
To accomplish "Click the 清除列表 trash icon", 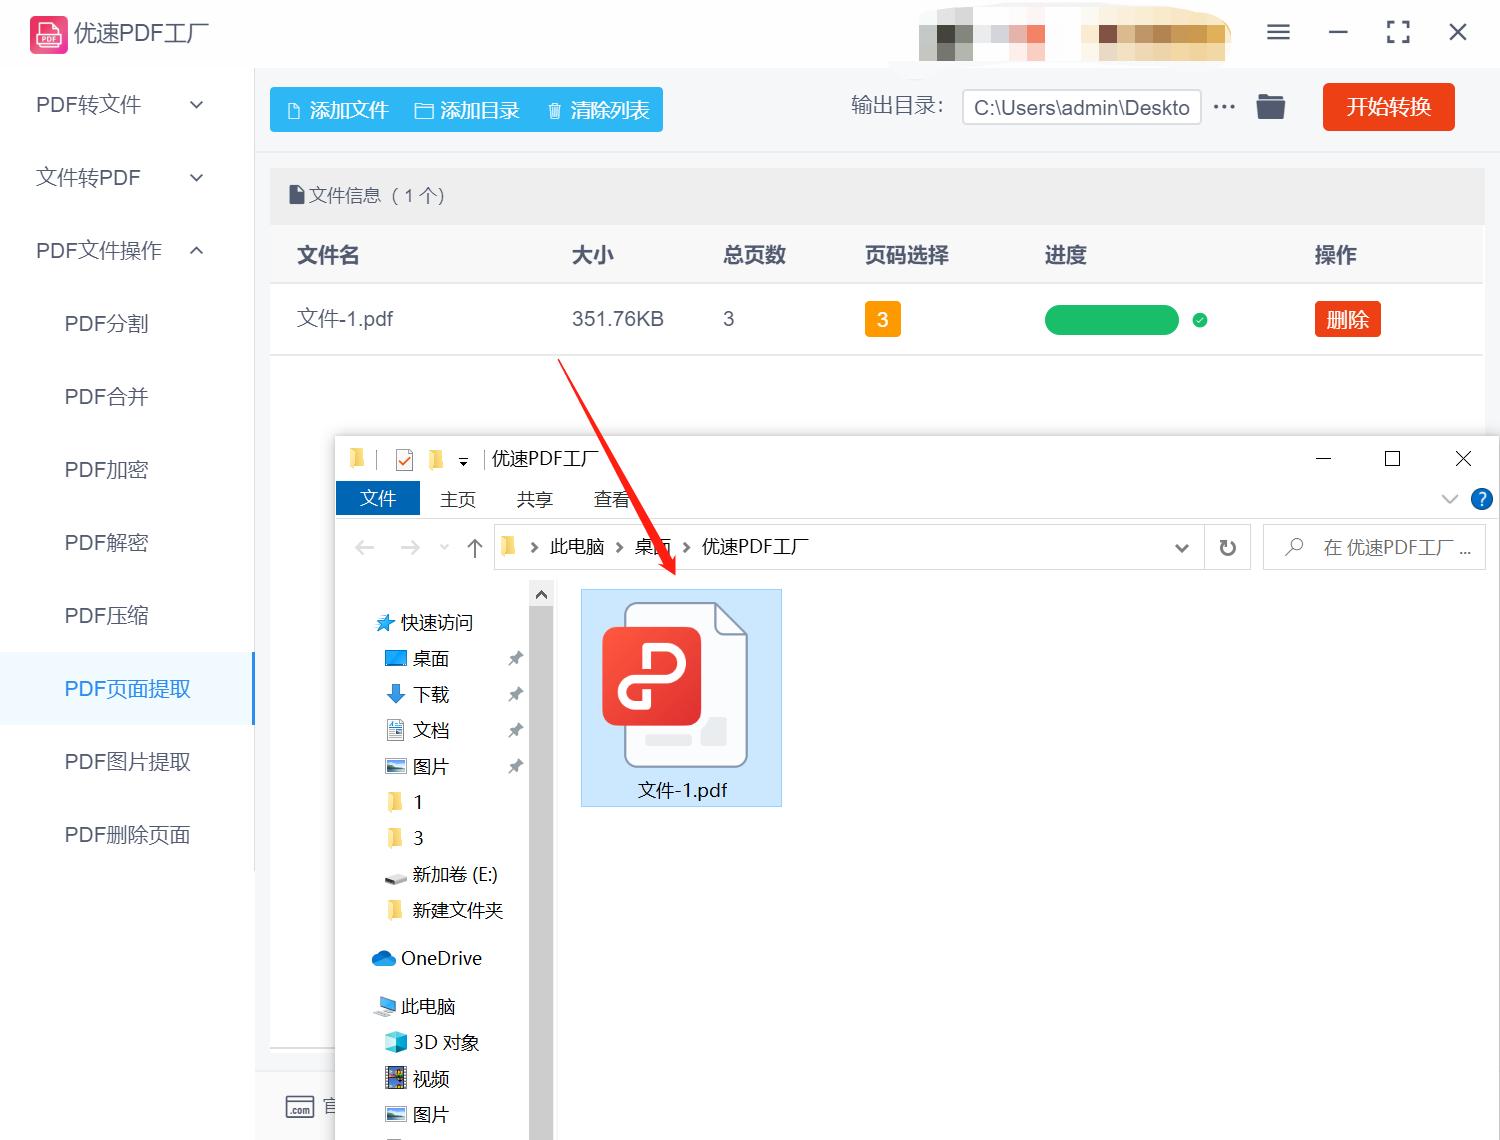I will (556, 110).
